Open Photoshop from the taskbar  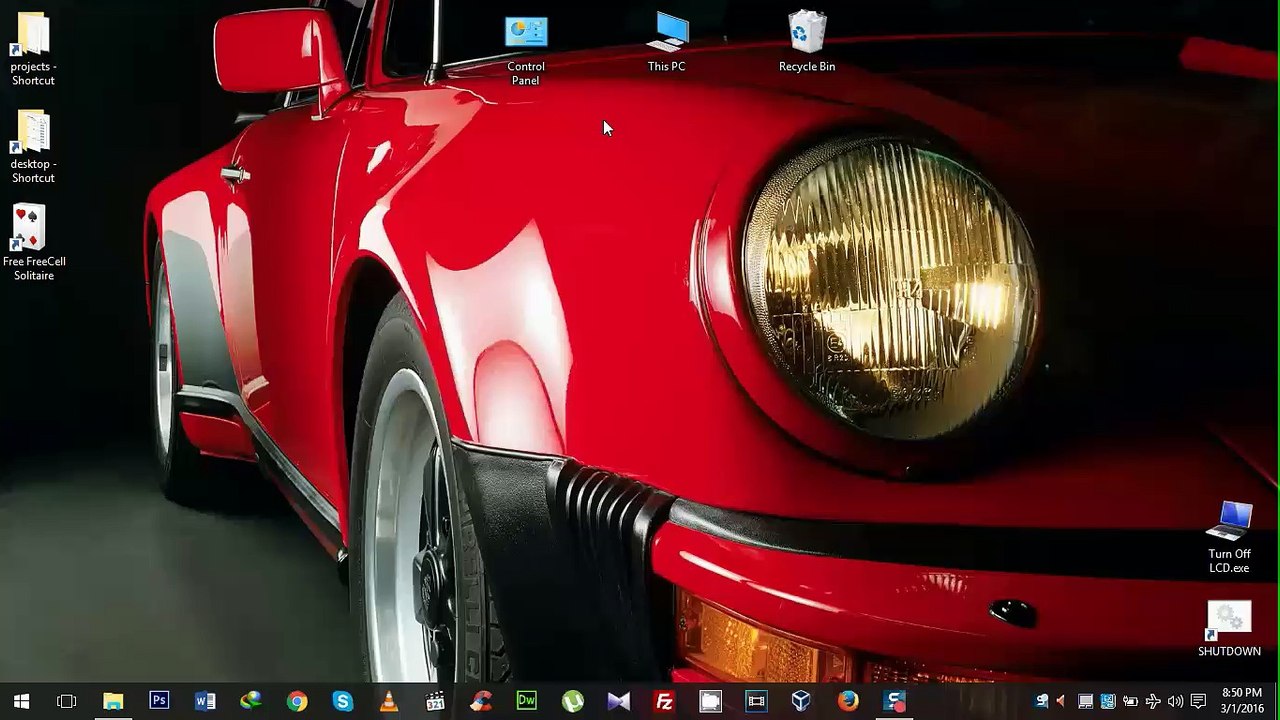point(159,701)
